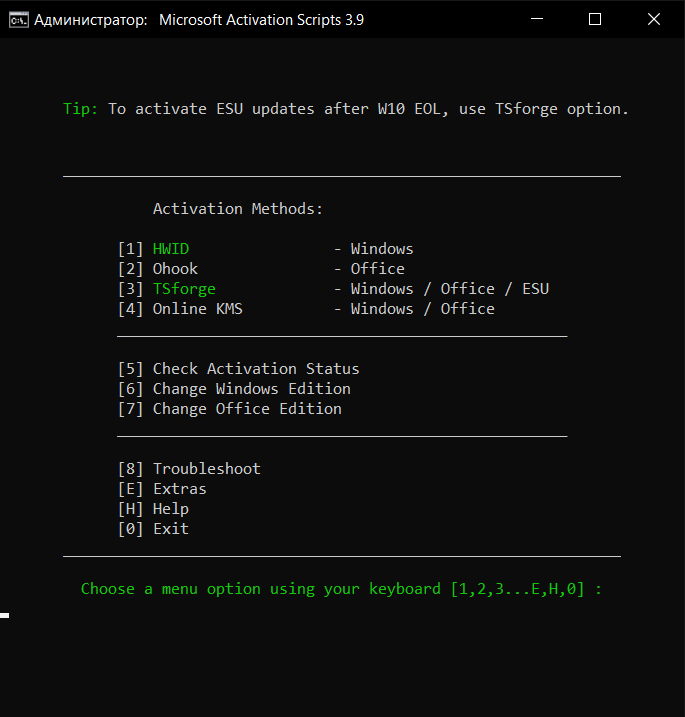This screenshot has height=717, width=685.
Task: Click 'Windows / Office' beside Online KMS
Action: (x=423, y=309)
